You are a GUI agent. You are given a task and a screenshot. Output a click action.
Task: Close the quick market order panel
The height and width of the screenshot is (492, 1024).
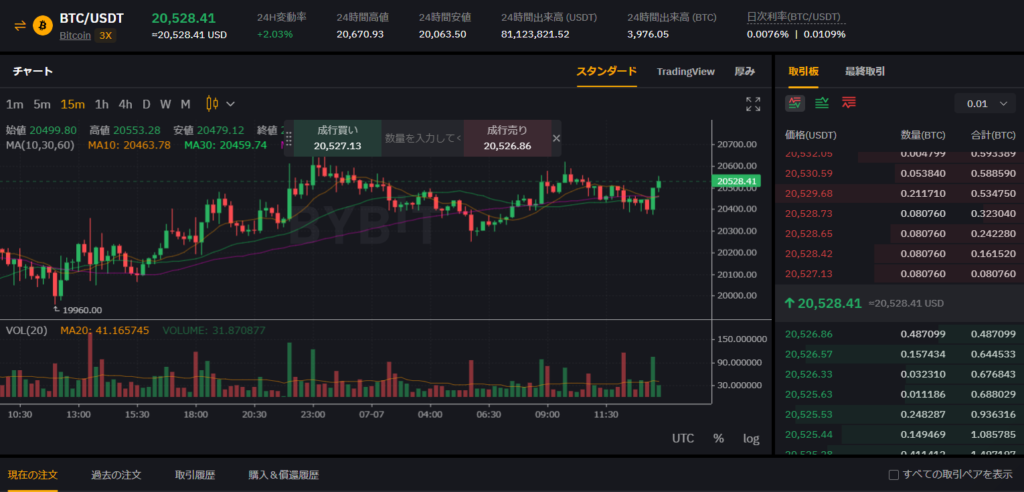556,138
